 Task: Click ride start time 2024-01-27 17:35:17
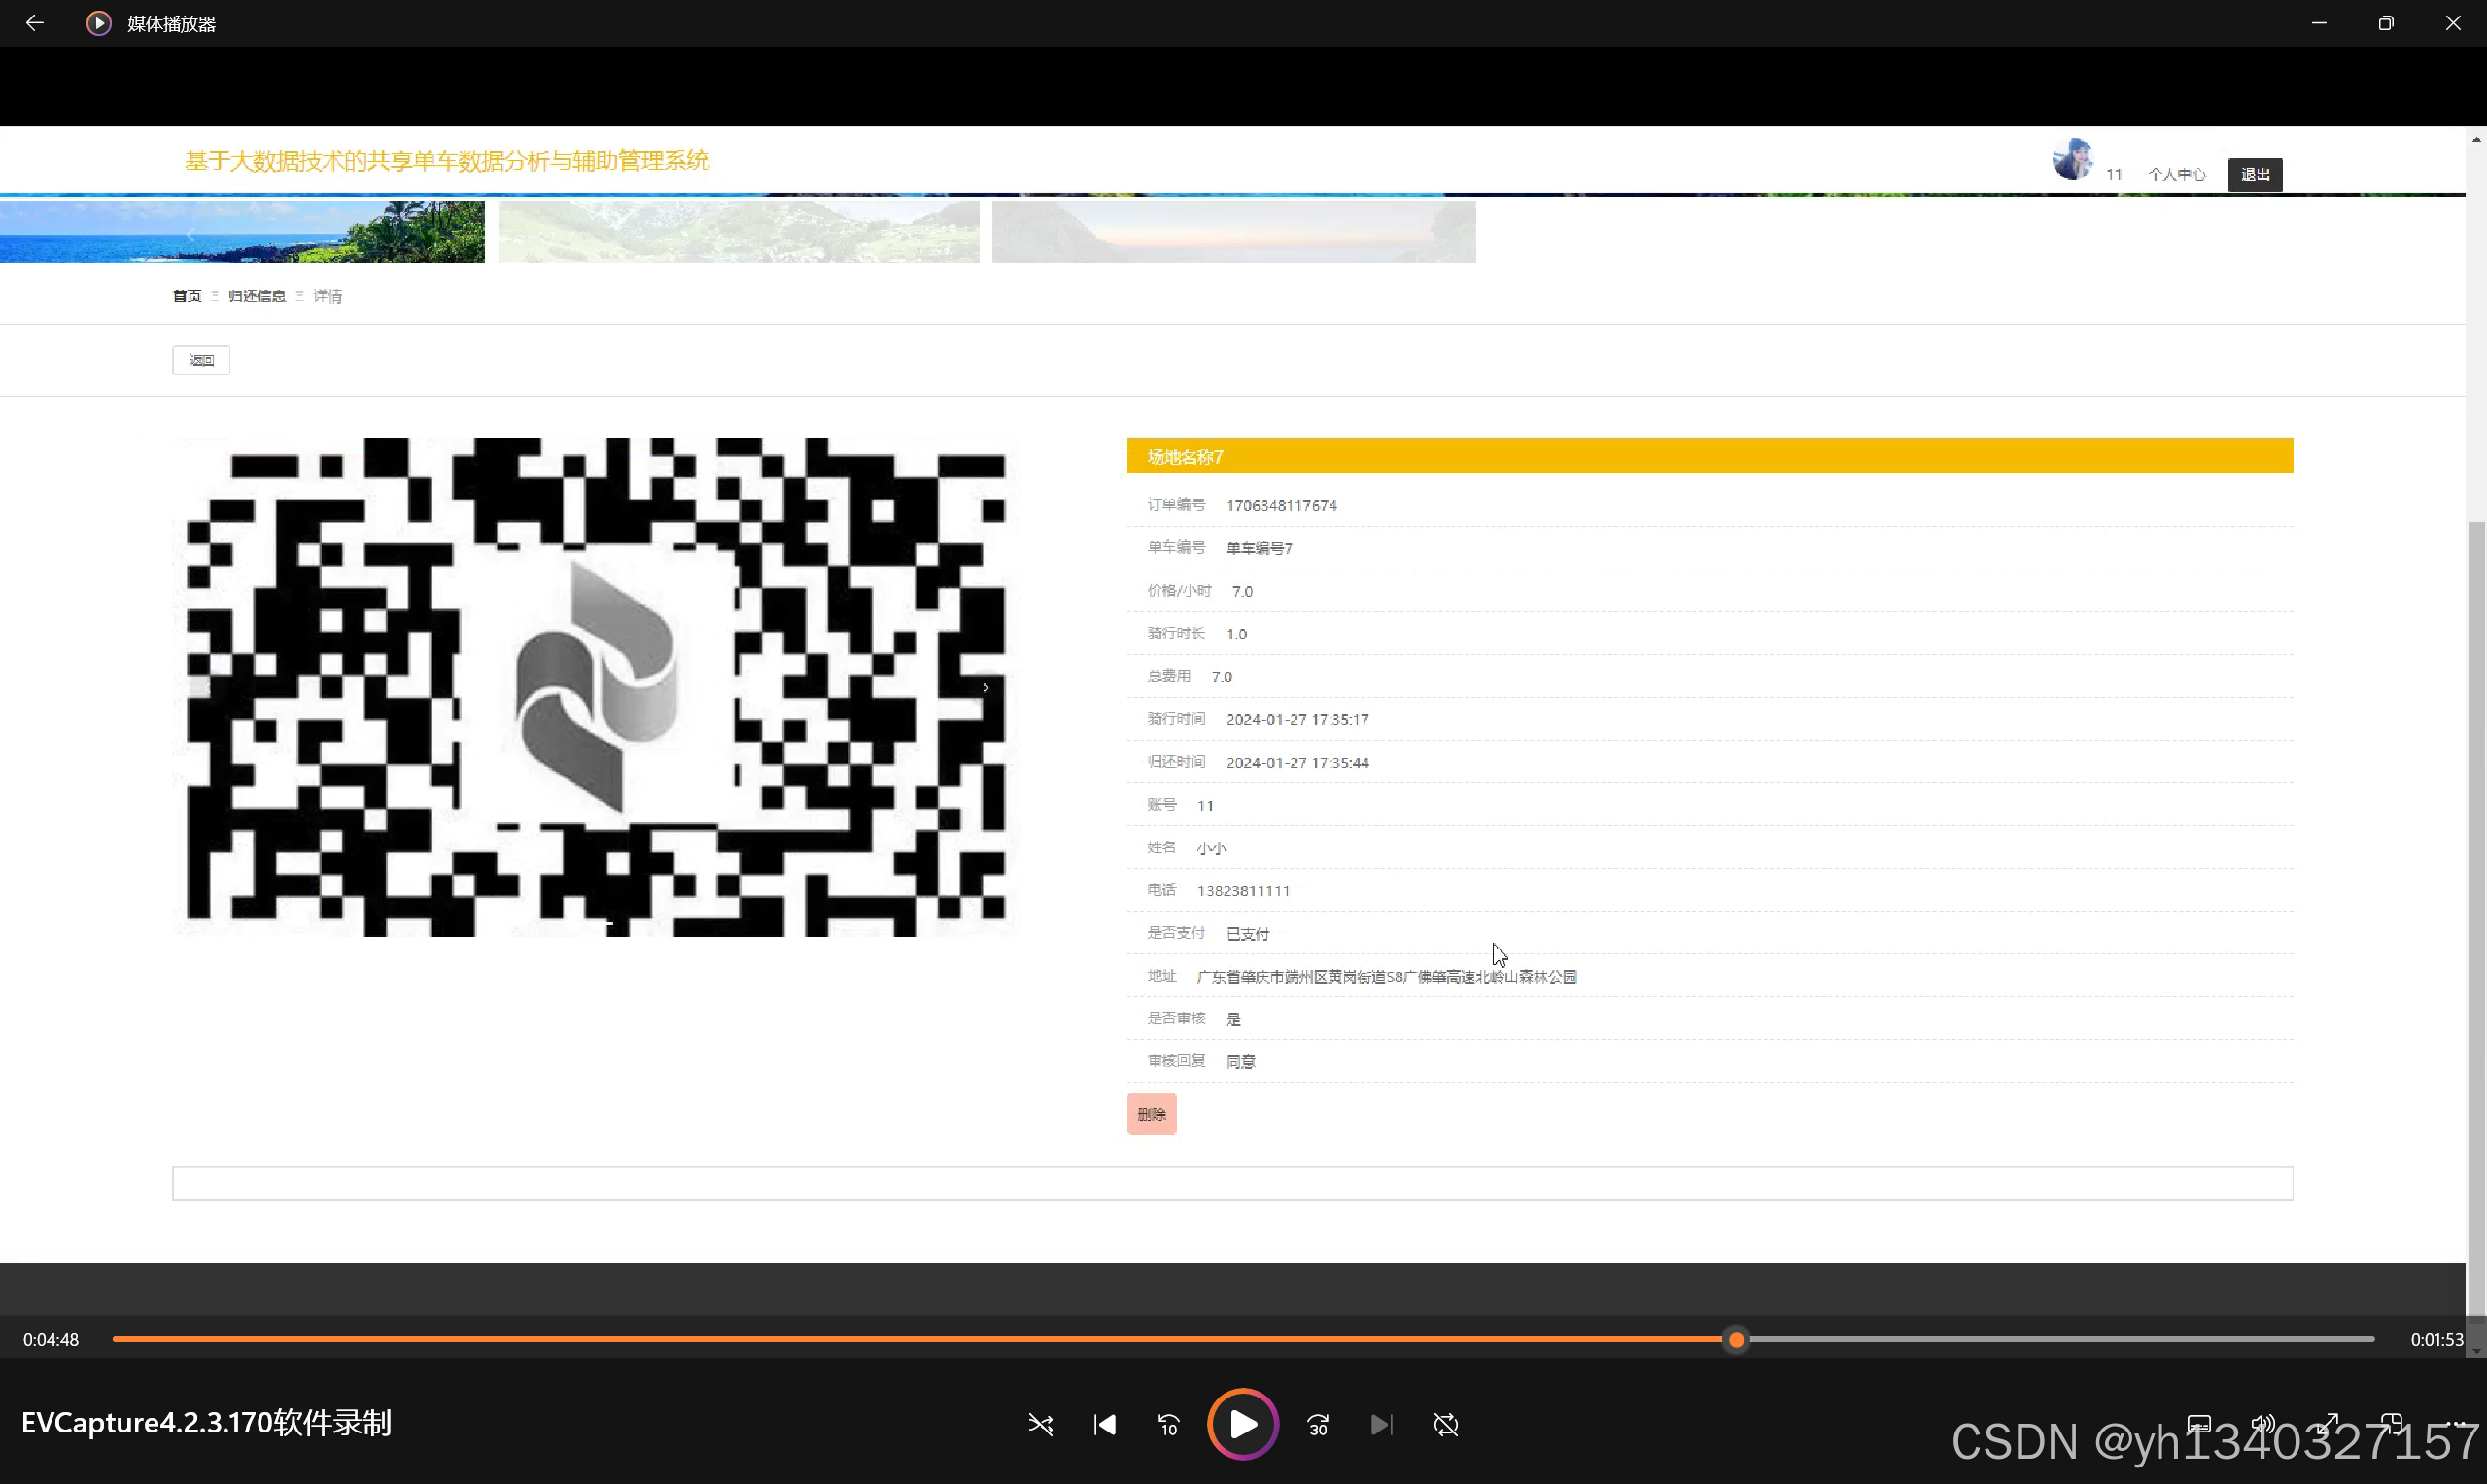point(1298,720)
